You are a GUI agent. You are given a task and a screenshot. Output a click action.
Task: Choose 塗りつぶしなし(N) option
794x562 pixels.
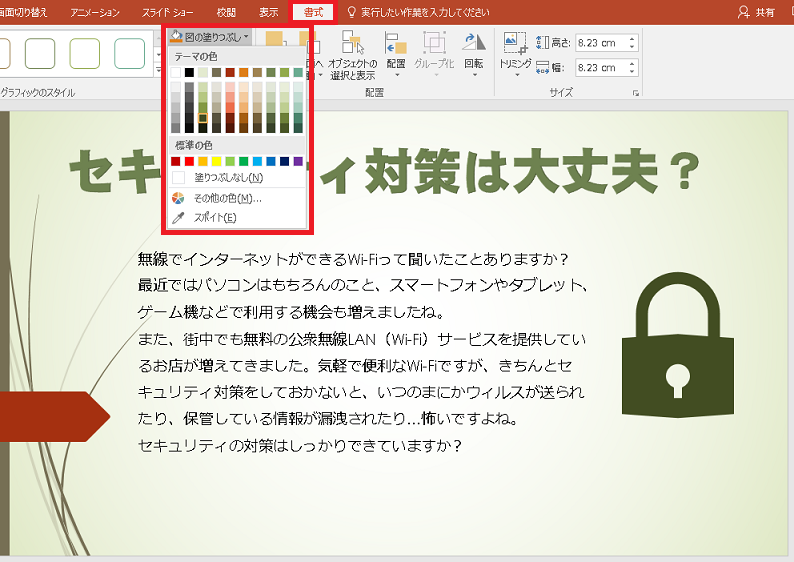pyautogui.click(x=238, y=178)
